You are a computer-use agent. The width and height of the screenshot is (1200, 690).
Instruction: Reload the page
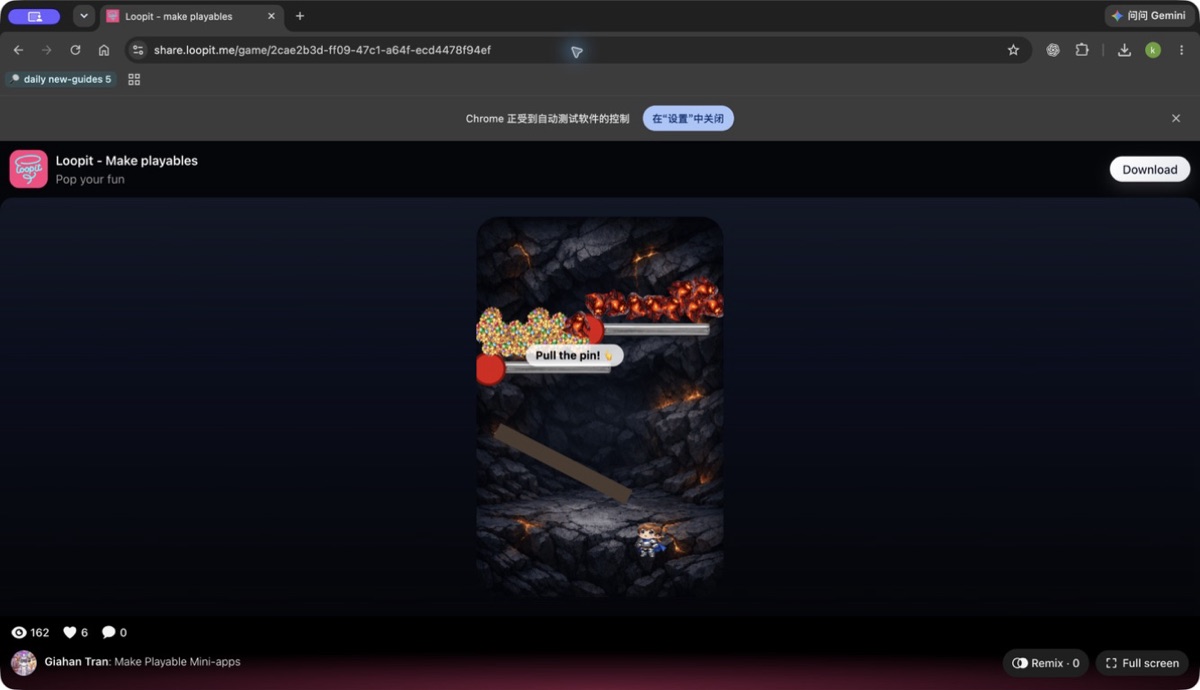(x=75, y=50)
